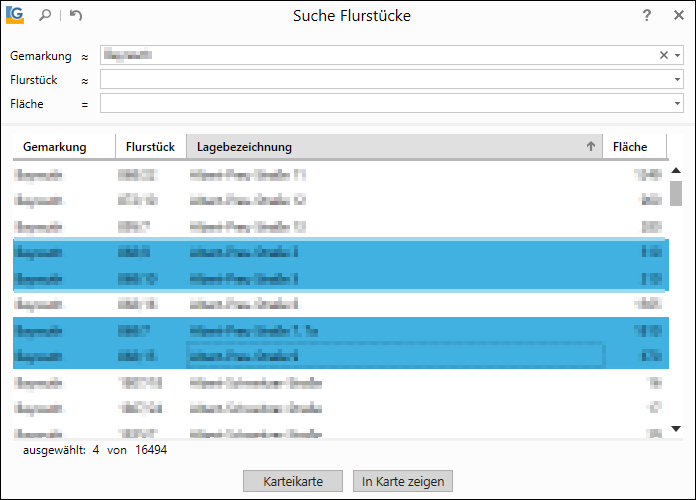Expand the Gemarkung dropdown list

pos(677,55)
